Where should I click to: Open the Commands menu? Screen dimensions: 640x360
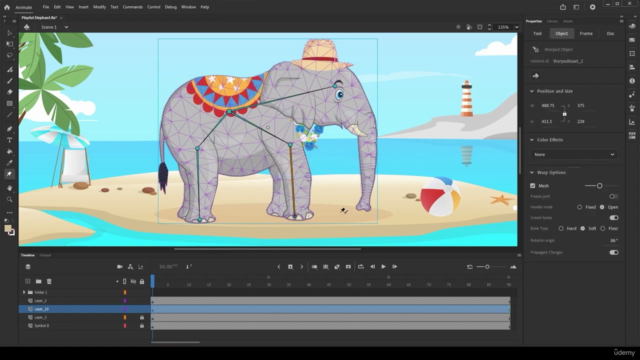133,7
